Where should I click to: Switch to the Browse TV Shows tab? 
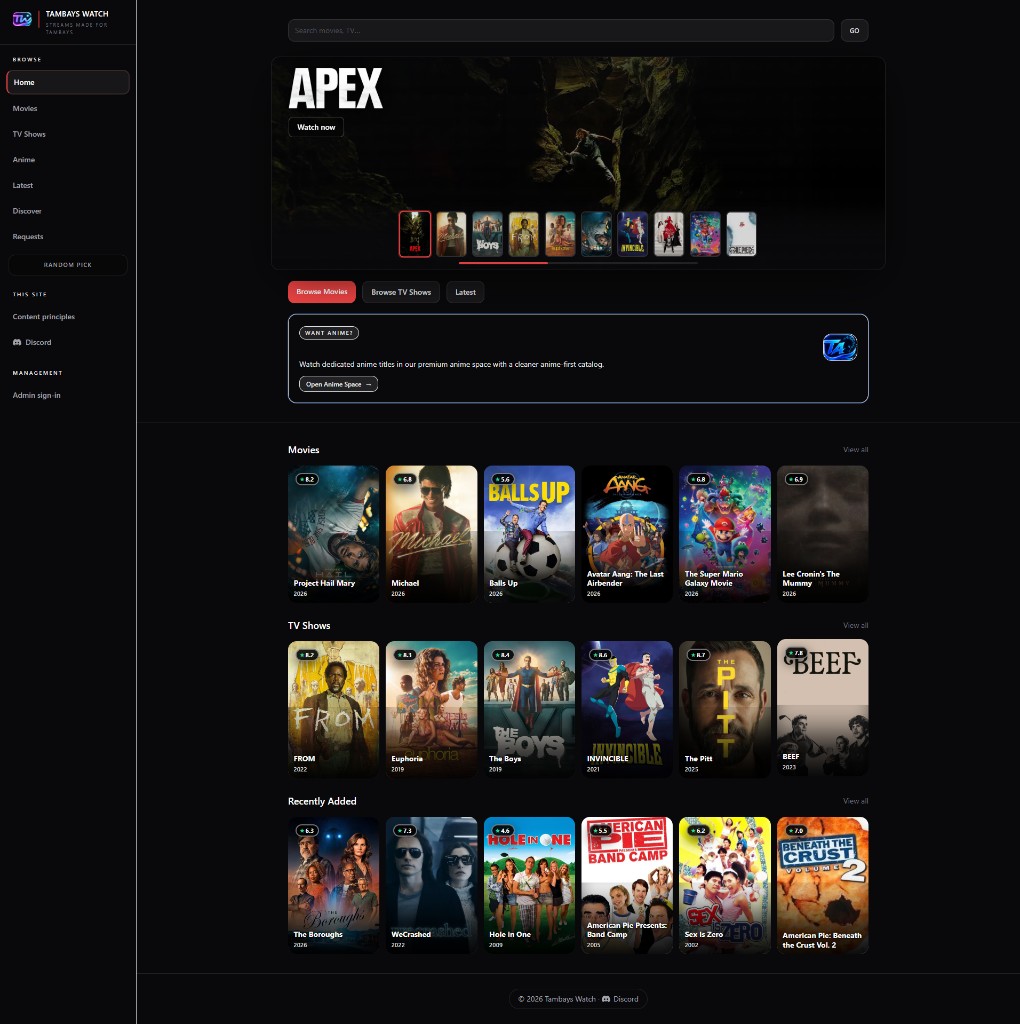pos(401,292)
